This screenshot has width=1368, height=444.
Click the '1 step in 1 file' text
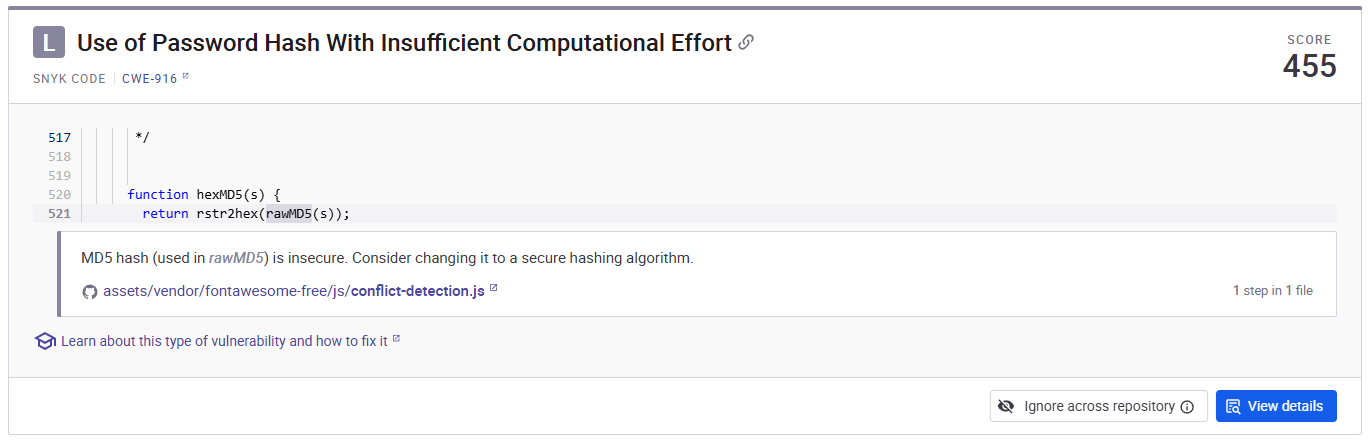pos(1272,291)
